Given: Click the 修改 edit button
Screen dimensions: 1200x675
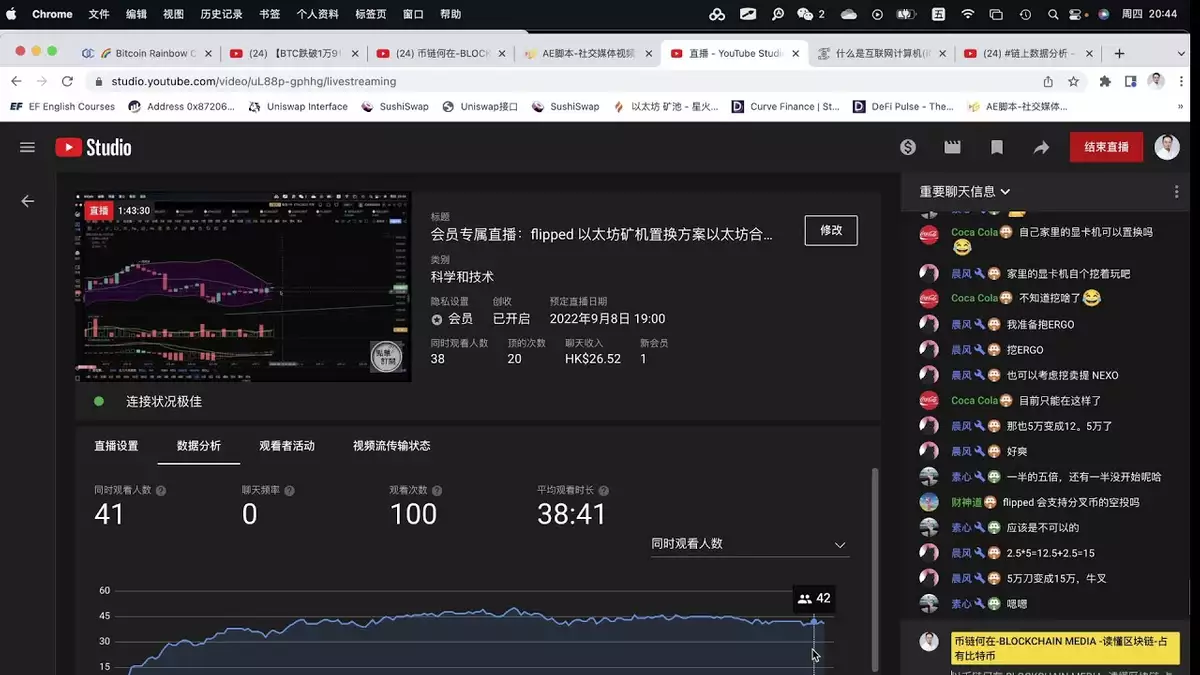Looking at the screenshot, I should click(x=831, y=230).
